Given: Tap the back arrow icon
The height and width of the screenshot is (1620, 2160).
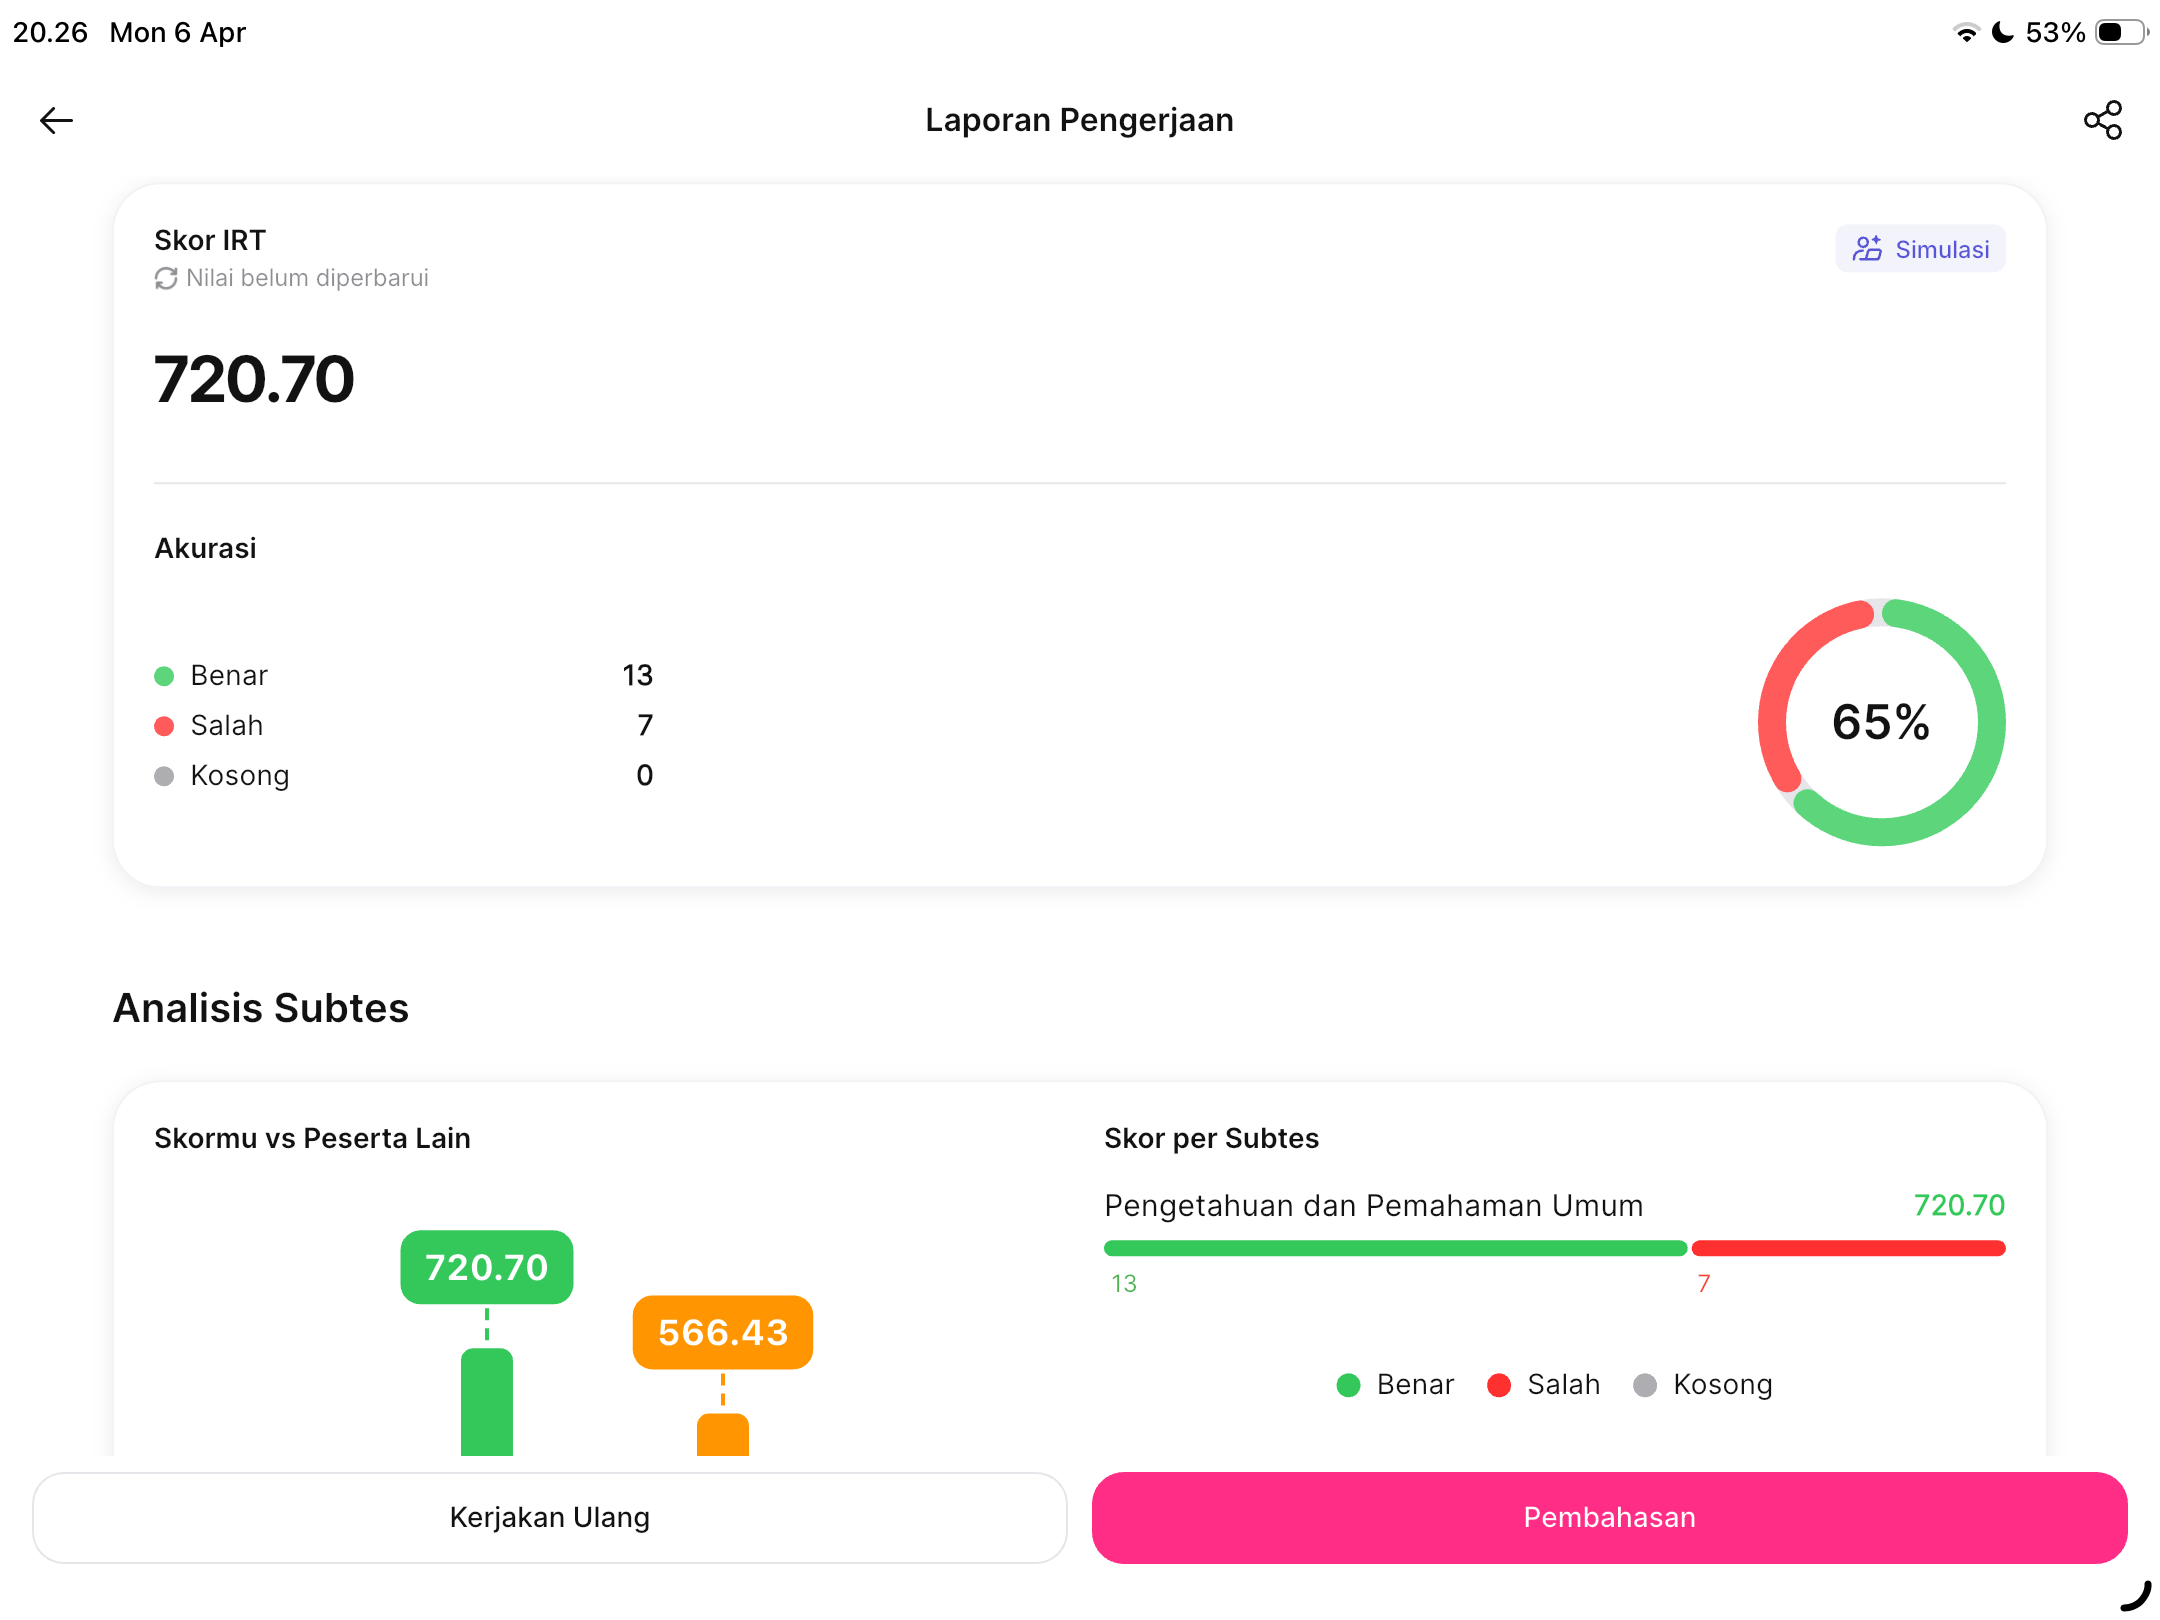Looking at the screenshot, I should pyautogui.click(x=56, y=121).
